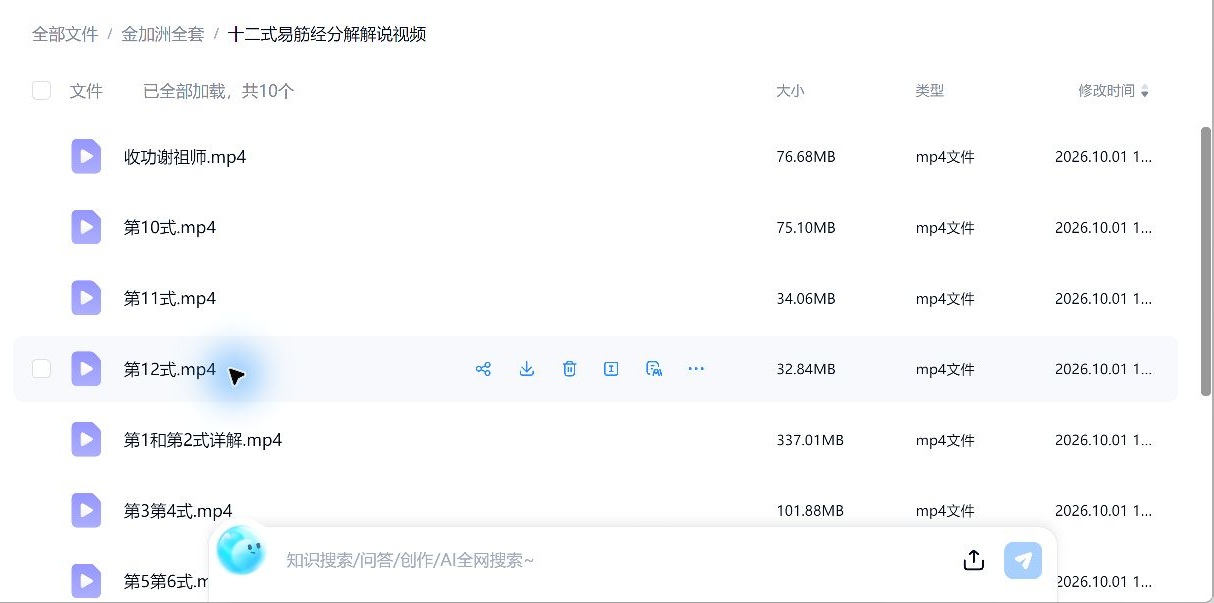Open 第10式.mp4 video file
This screenshot has height=603, width=1214.
(170, 227)
